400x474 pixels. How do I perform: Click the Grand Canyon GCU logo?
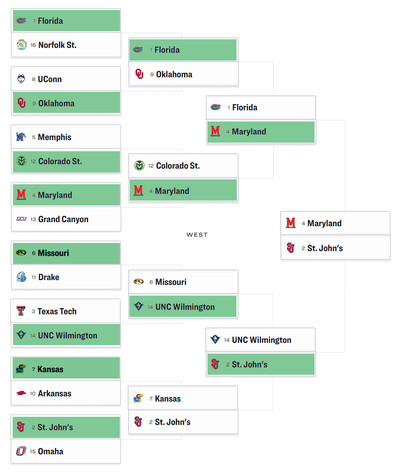[21, 219]
